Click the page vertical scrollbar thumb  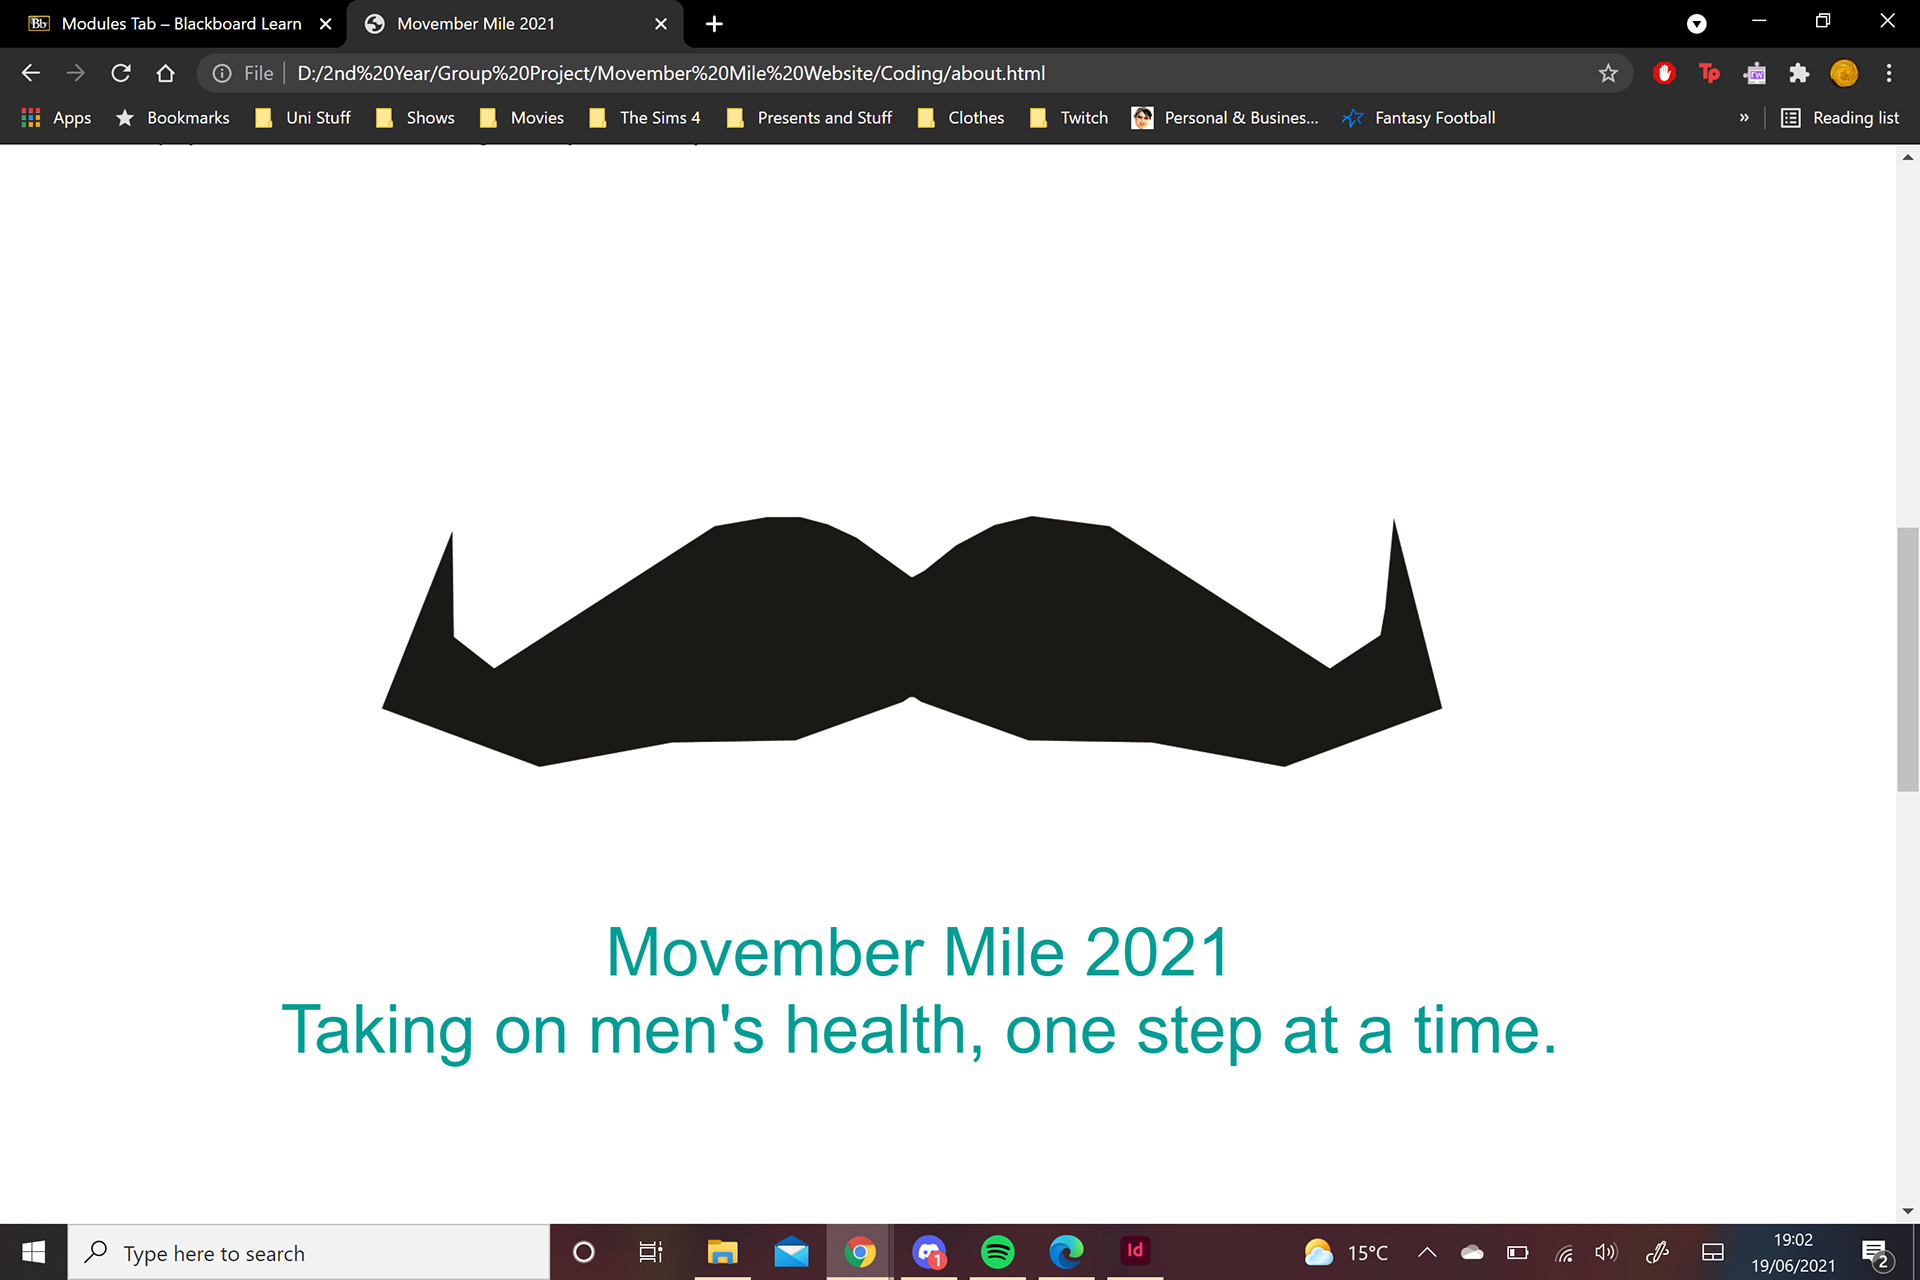pos(1908,659)
